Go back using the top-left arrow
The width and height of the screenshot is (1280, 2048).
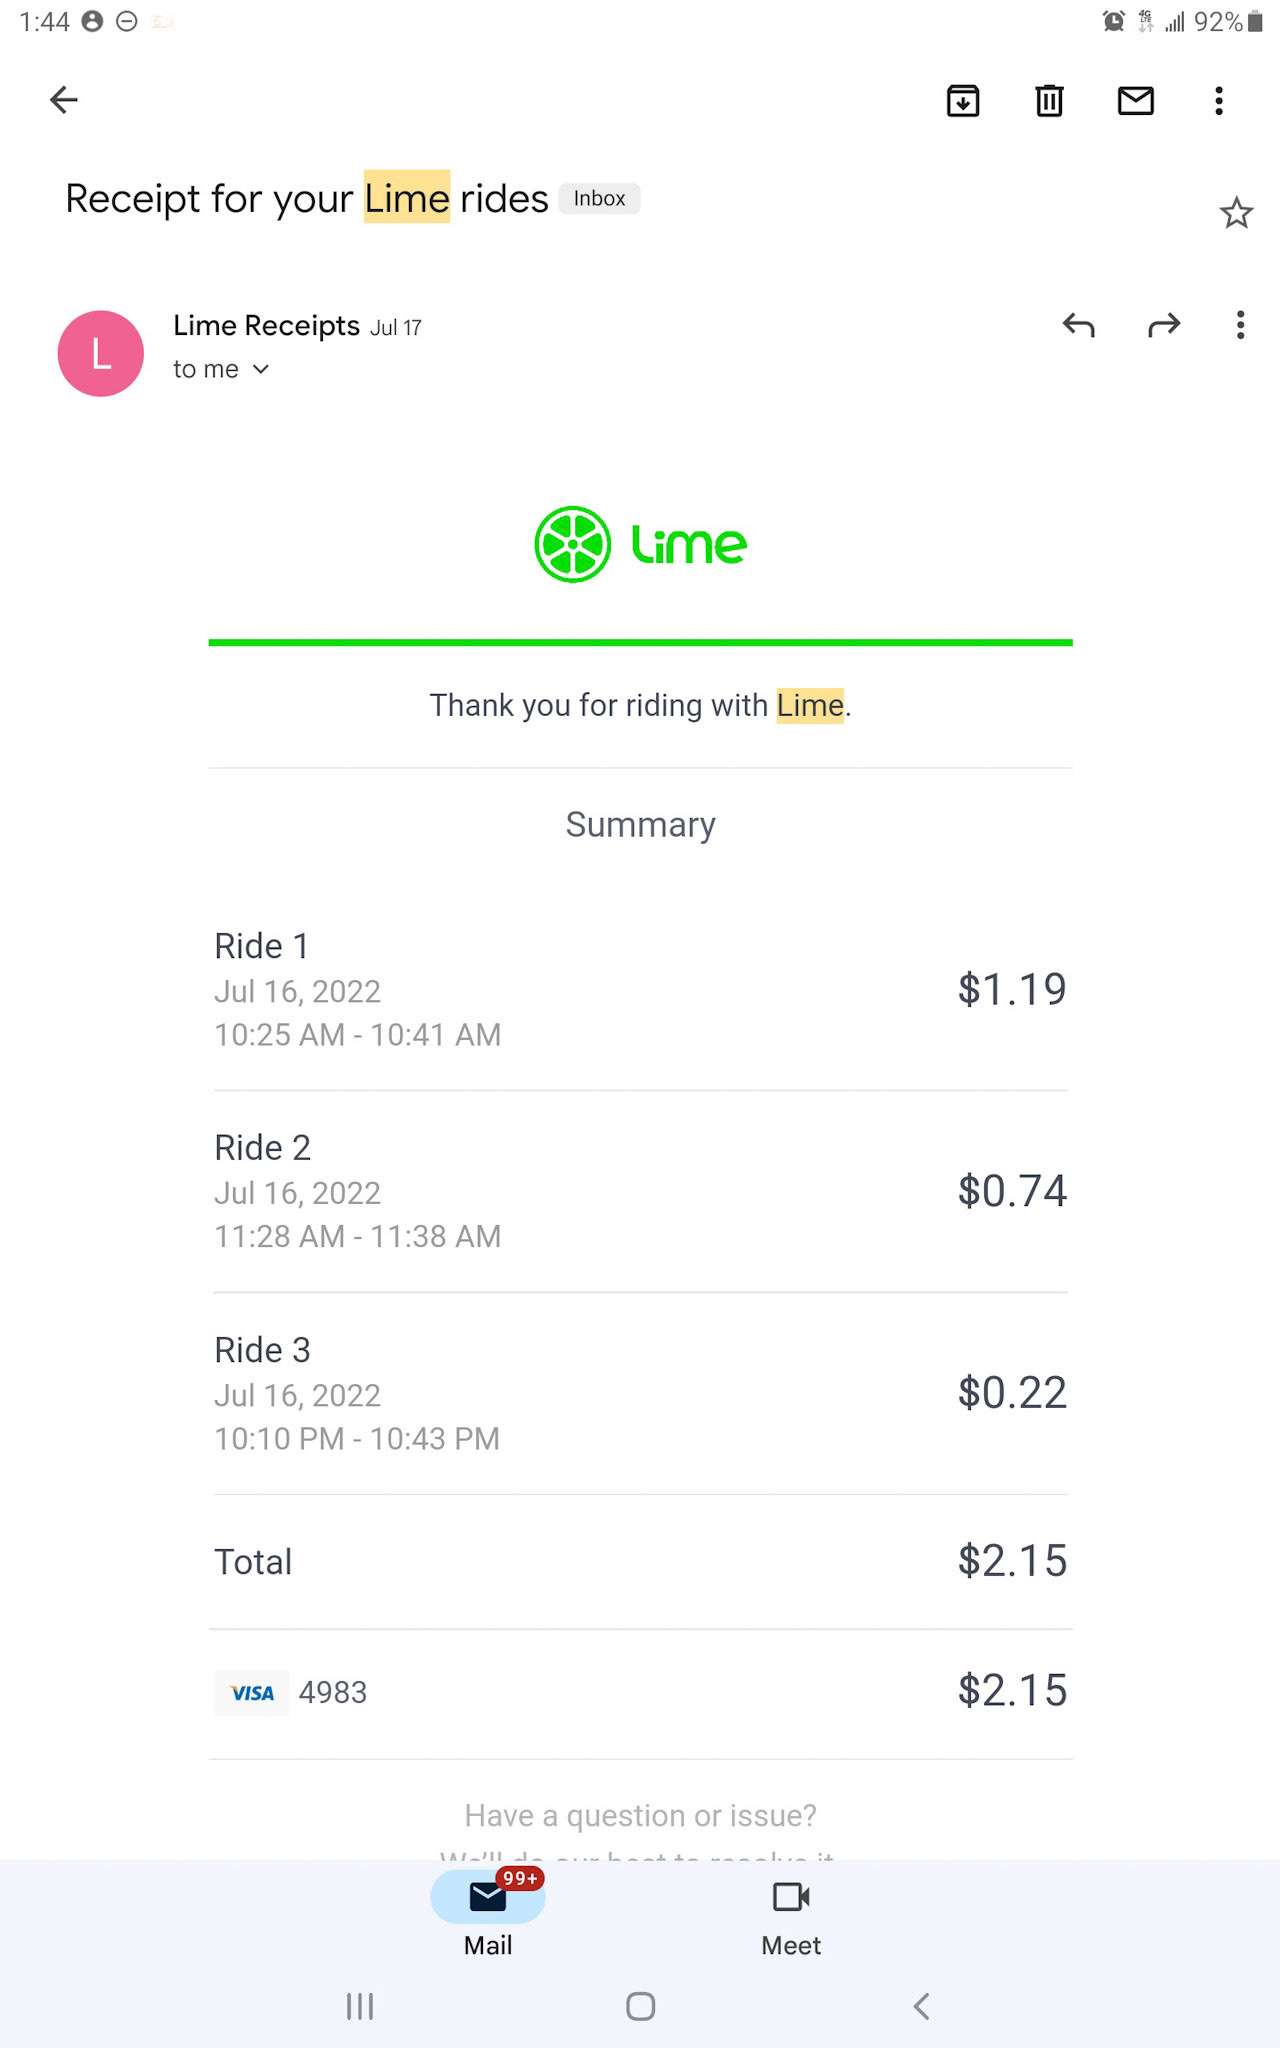[x=64, y=100]
